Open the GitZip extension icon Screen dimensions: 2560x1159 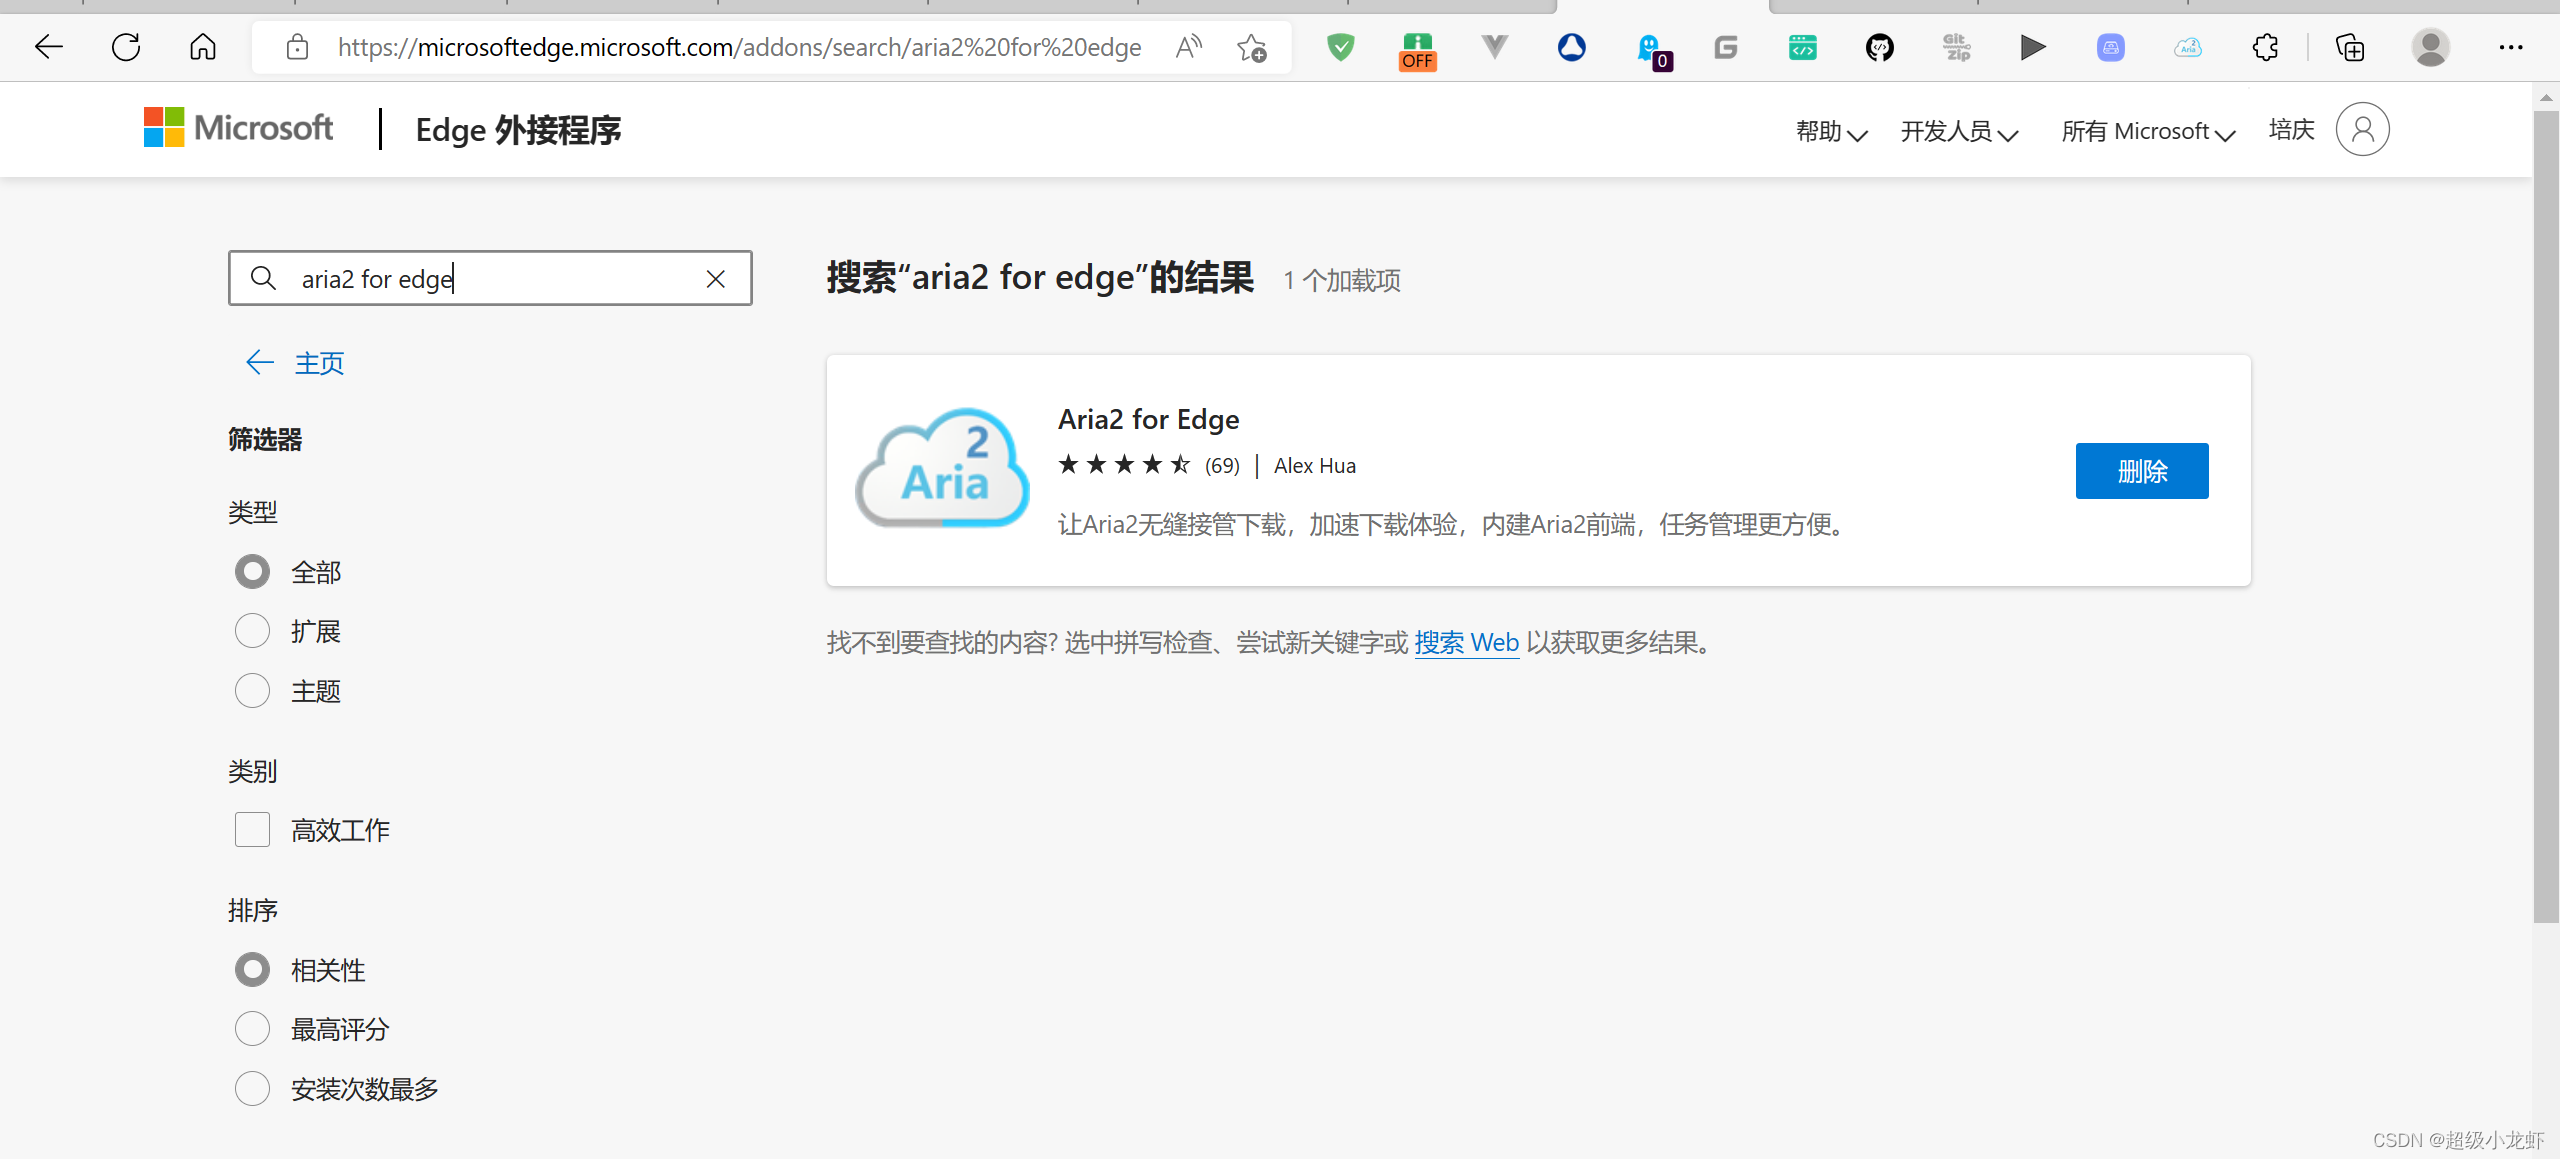point(1957,47)
